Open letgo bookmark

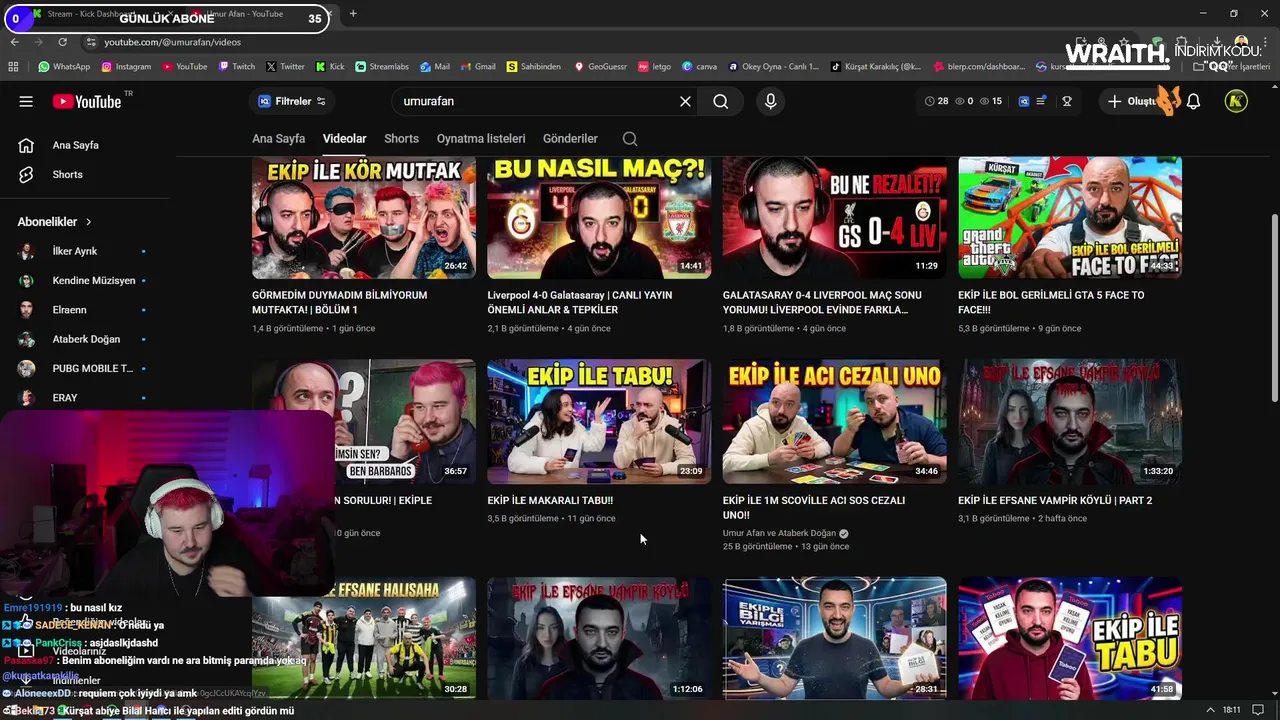pos(654,67)
